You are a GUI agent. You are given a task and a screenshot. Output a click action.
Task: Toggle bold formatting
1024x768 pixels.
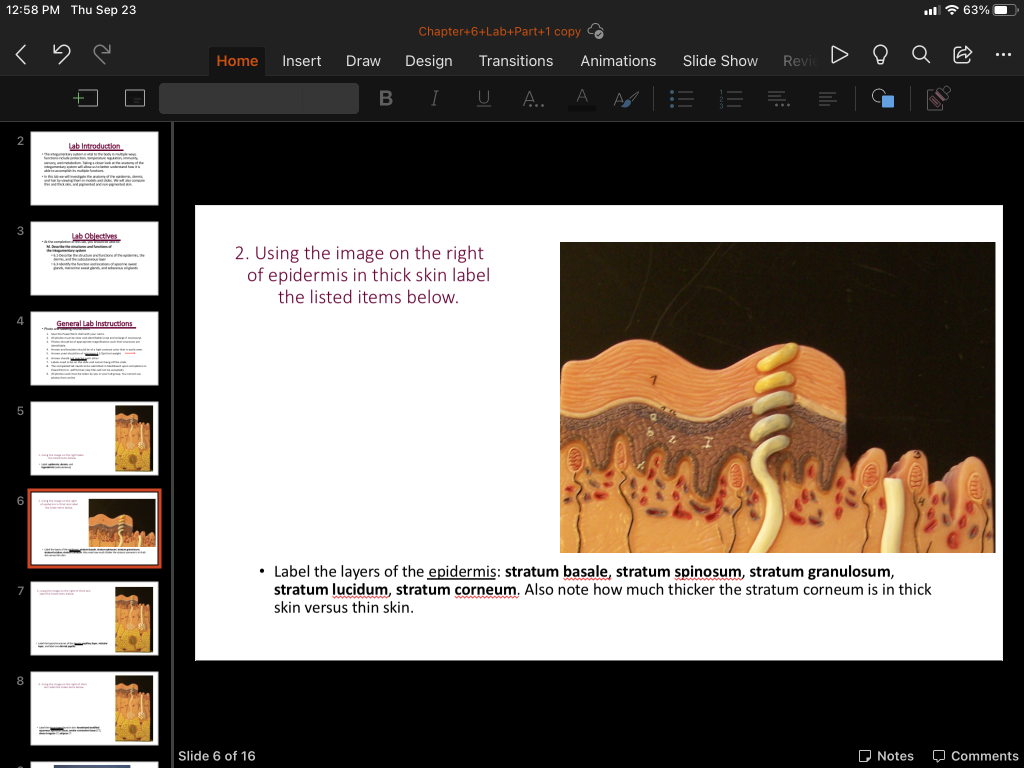pyautogui.click(x=386, y=98)
